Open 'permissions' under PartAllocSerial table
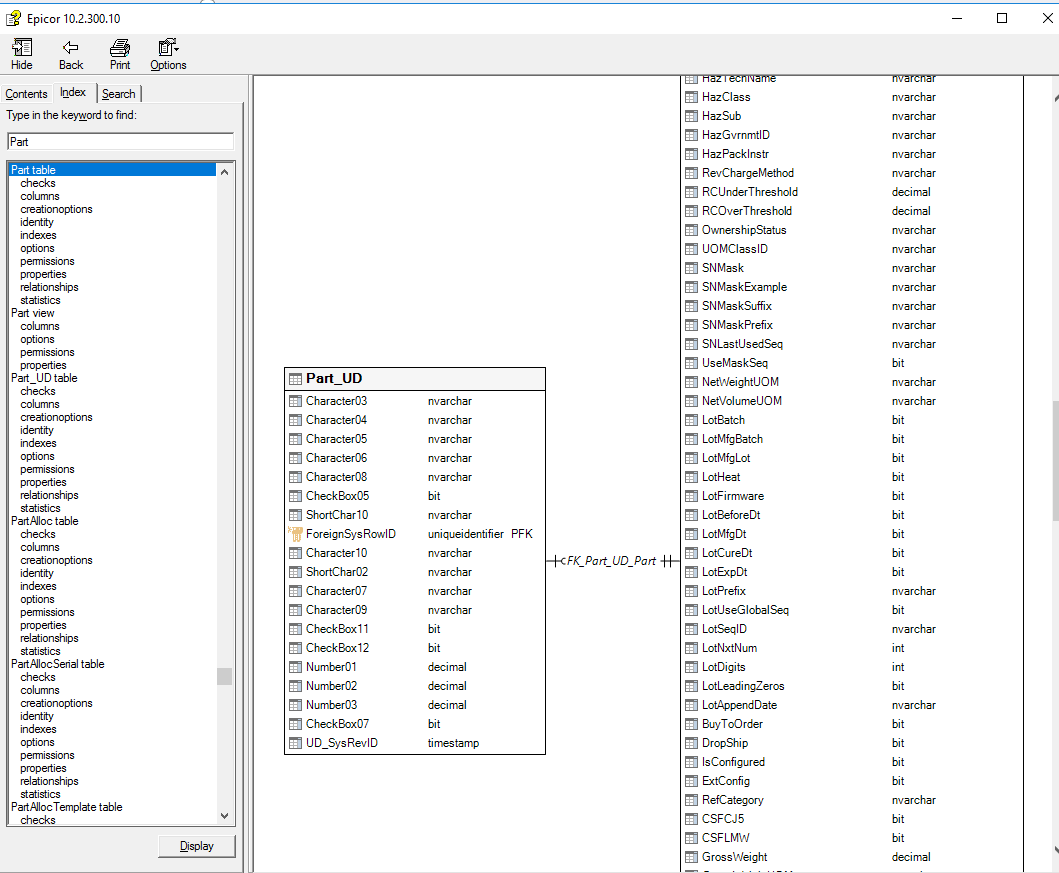 pos(47,756)
